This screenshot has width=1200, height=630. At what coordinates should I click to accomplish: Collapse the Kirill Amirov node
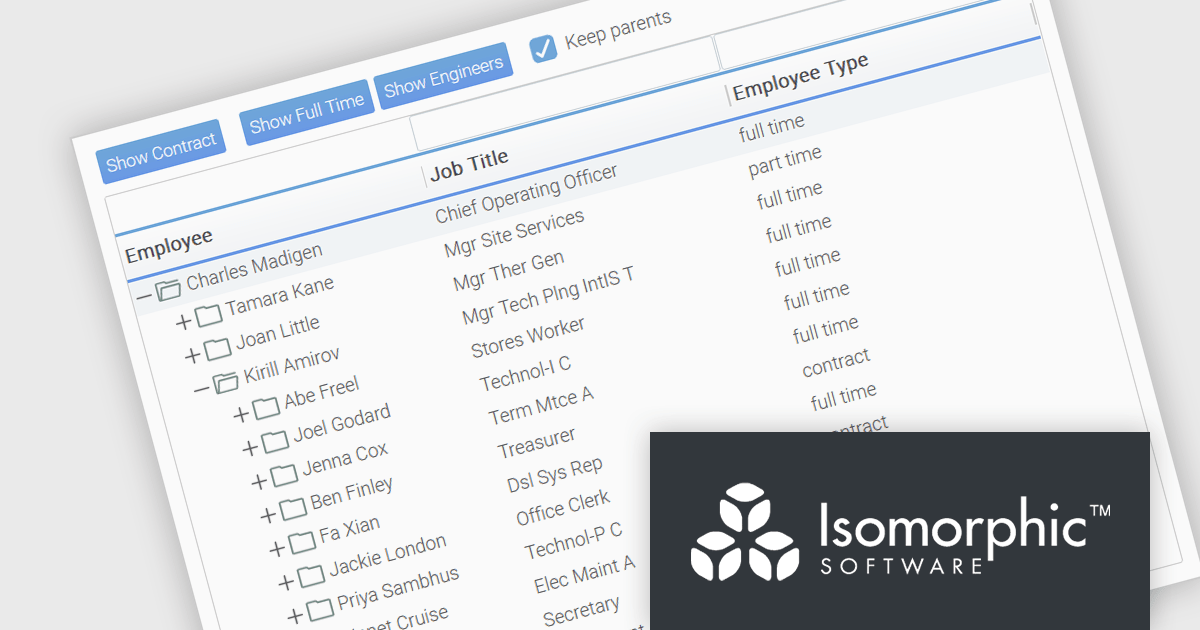point(202,388)
